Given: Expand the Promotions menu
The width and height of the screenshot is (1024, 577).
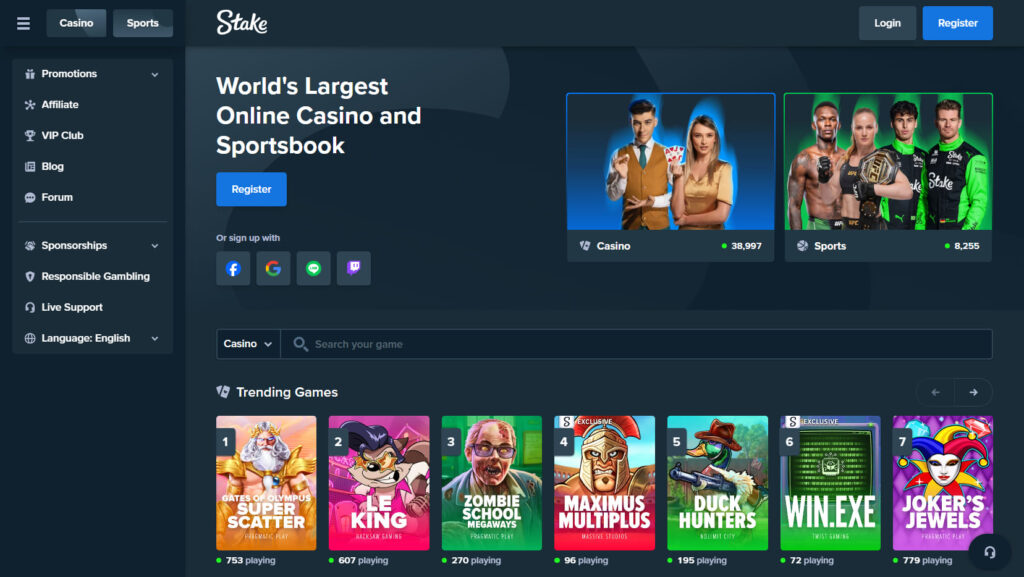Looking at the screenshot, I should point(92,74).
